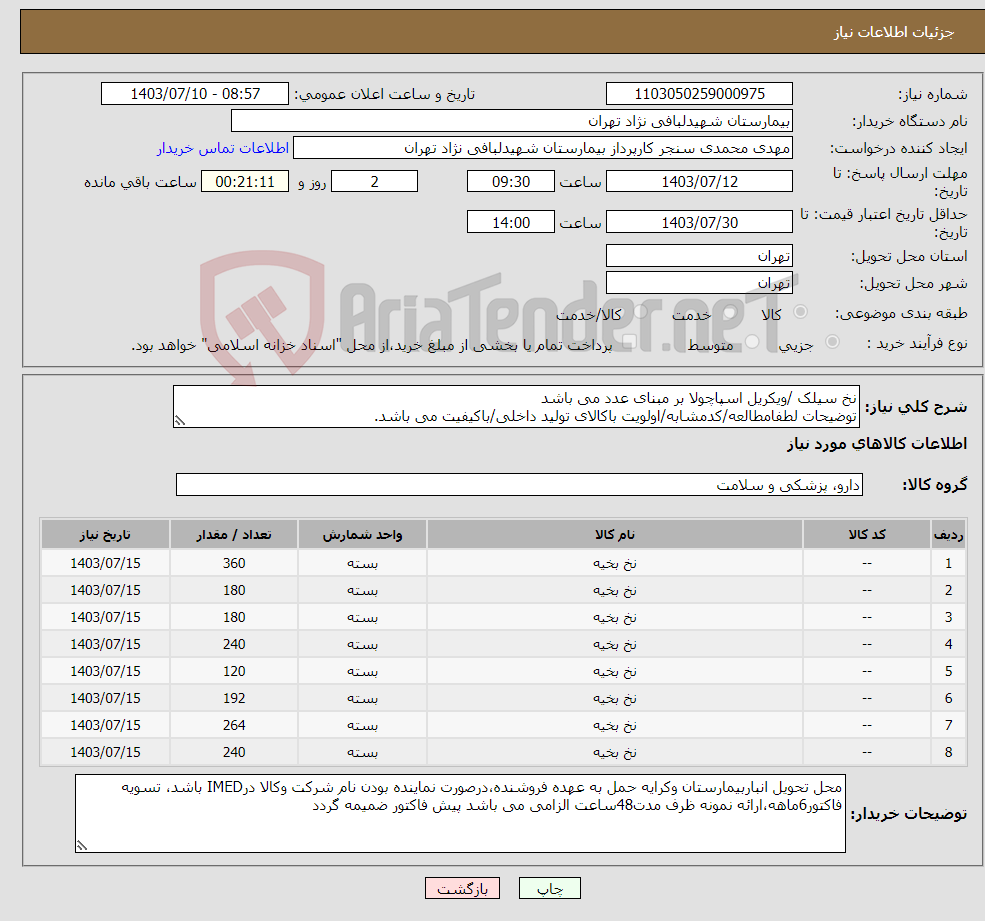The height and width of the screenshot is (921, 985).
Task: Click نخ بخیه name in row 2
Action: tap(615, 591)
